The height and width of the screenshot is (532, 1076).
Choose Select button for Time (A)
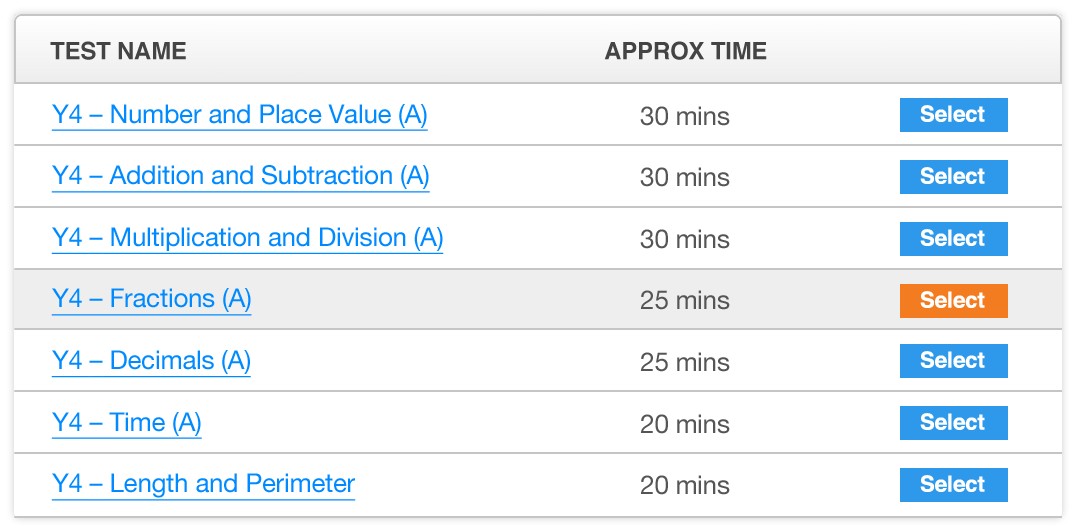(x=954, y=423)
